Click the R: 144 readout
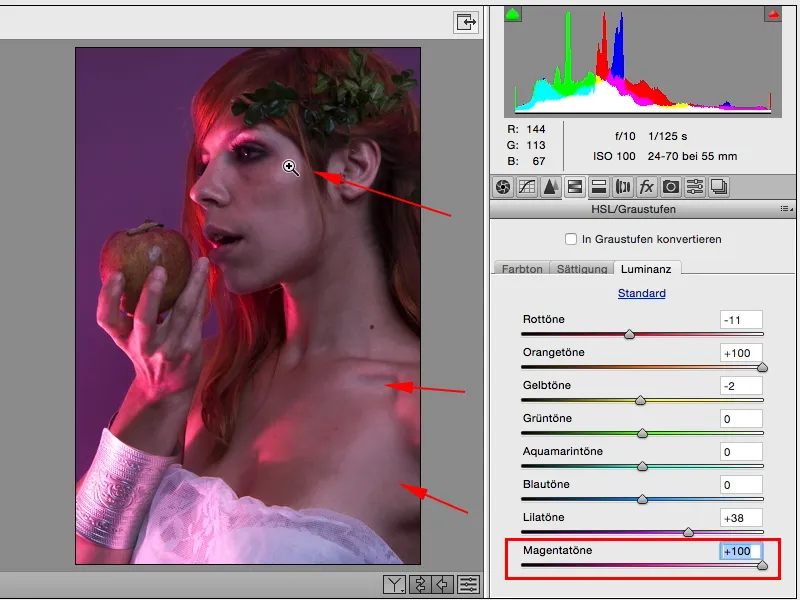 coord(526,129)
